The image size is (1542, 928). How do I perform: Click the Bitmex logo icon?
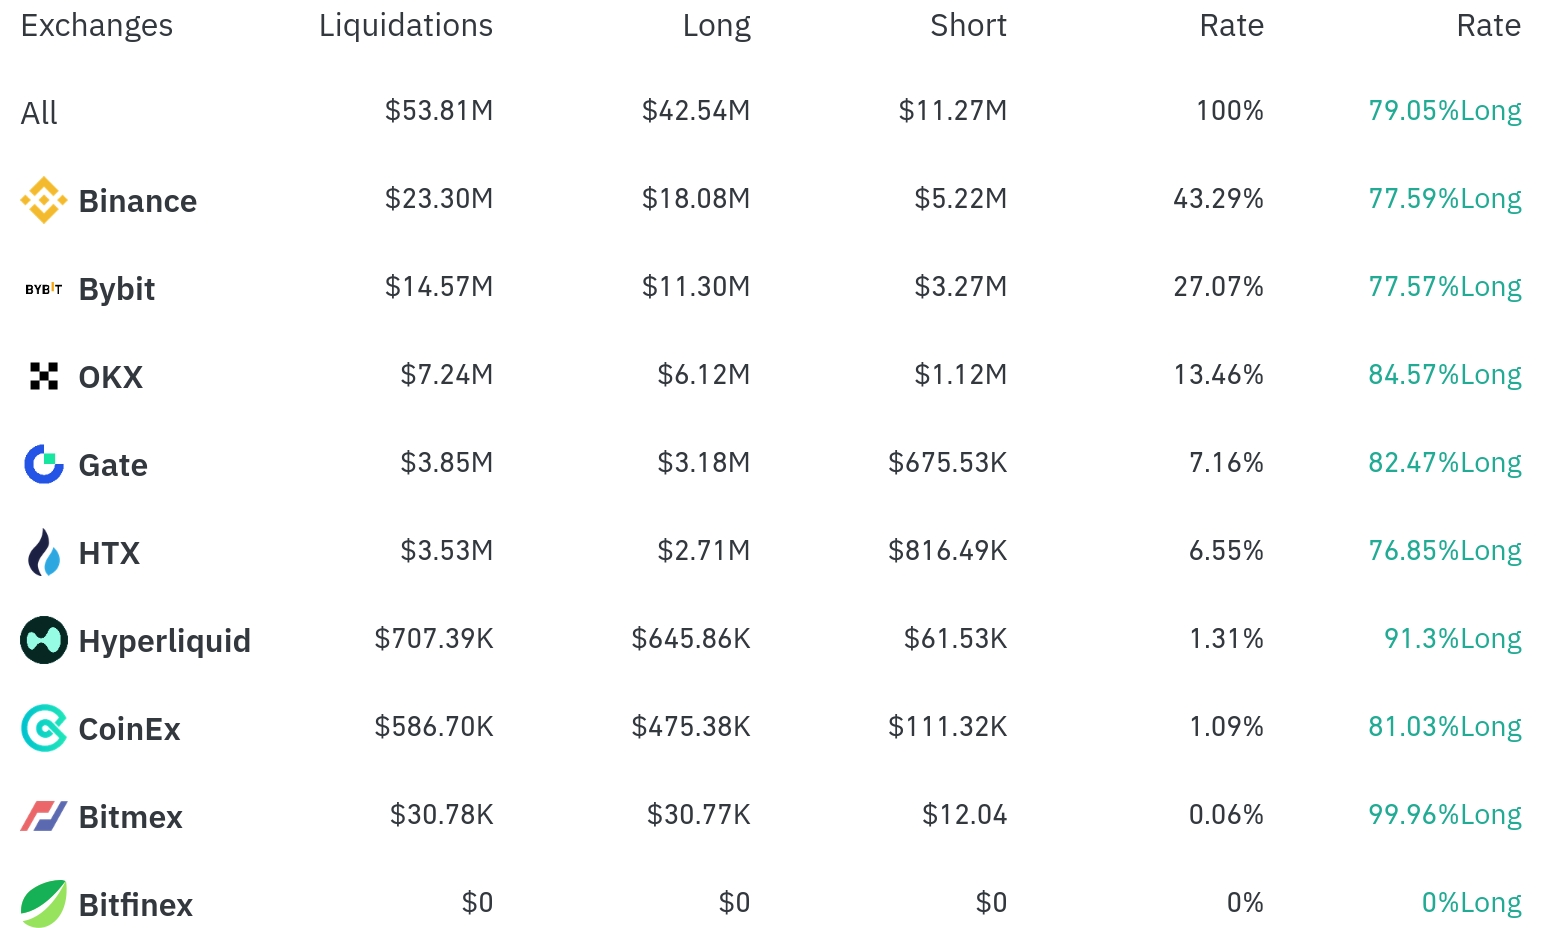pos(44,816)
